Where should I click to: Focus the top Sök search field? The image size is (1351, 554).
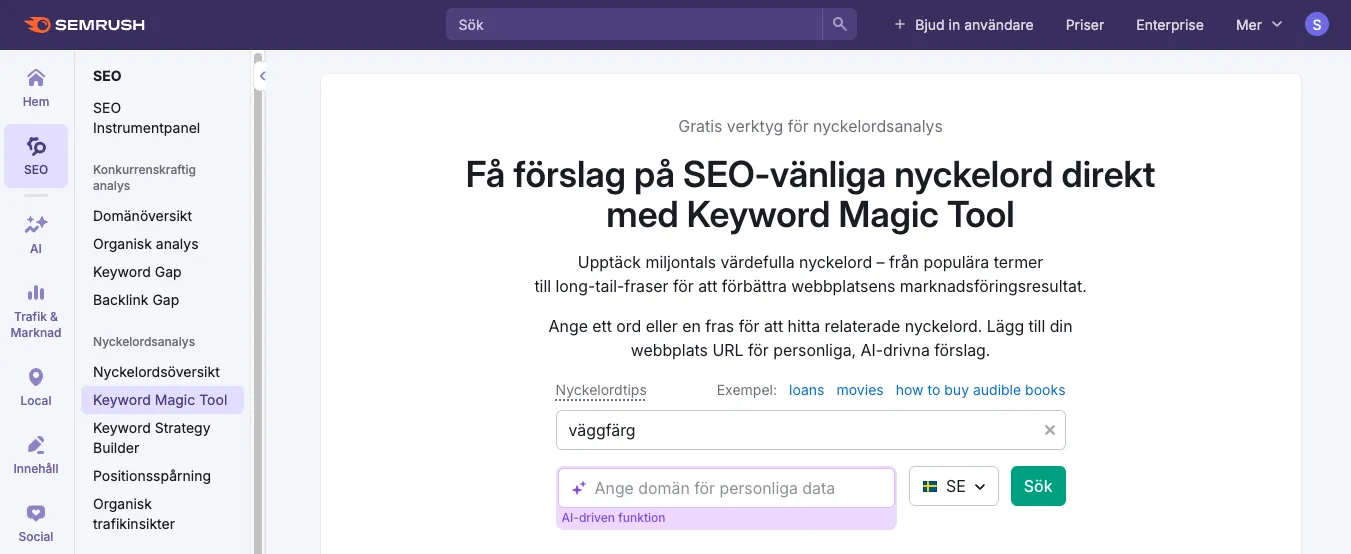[x=634, y=24]
